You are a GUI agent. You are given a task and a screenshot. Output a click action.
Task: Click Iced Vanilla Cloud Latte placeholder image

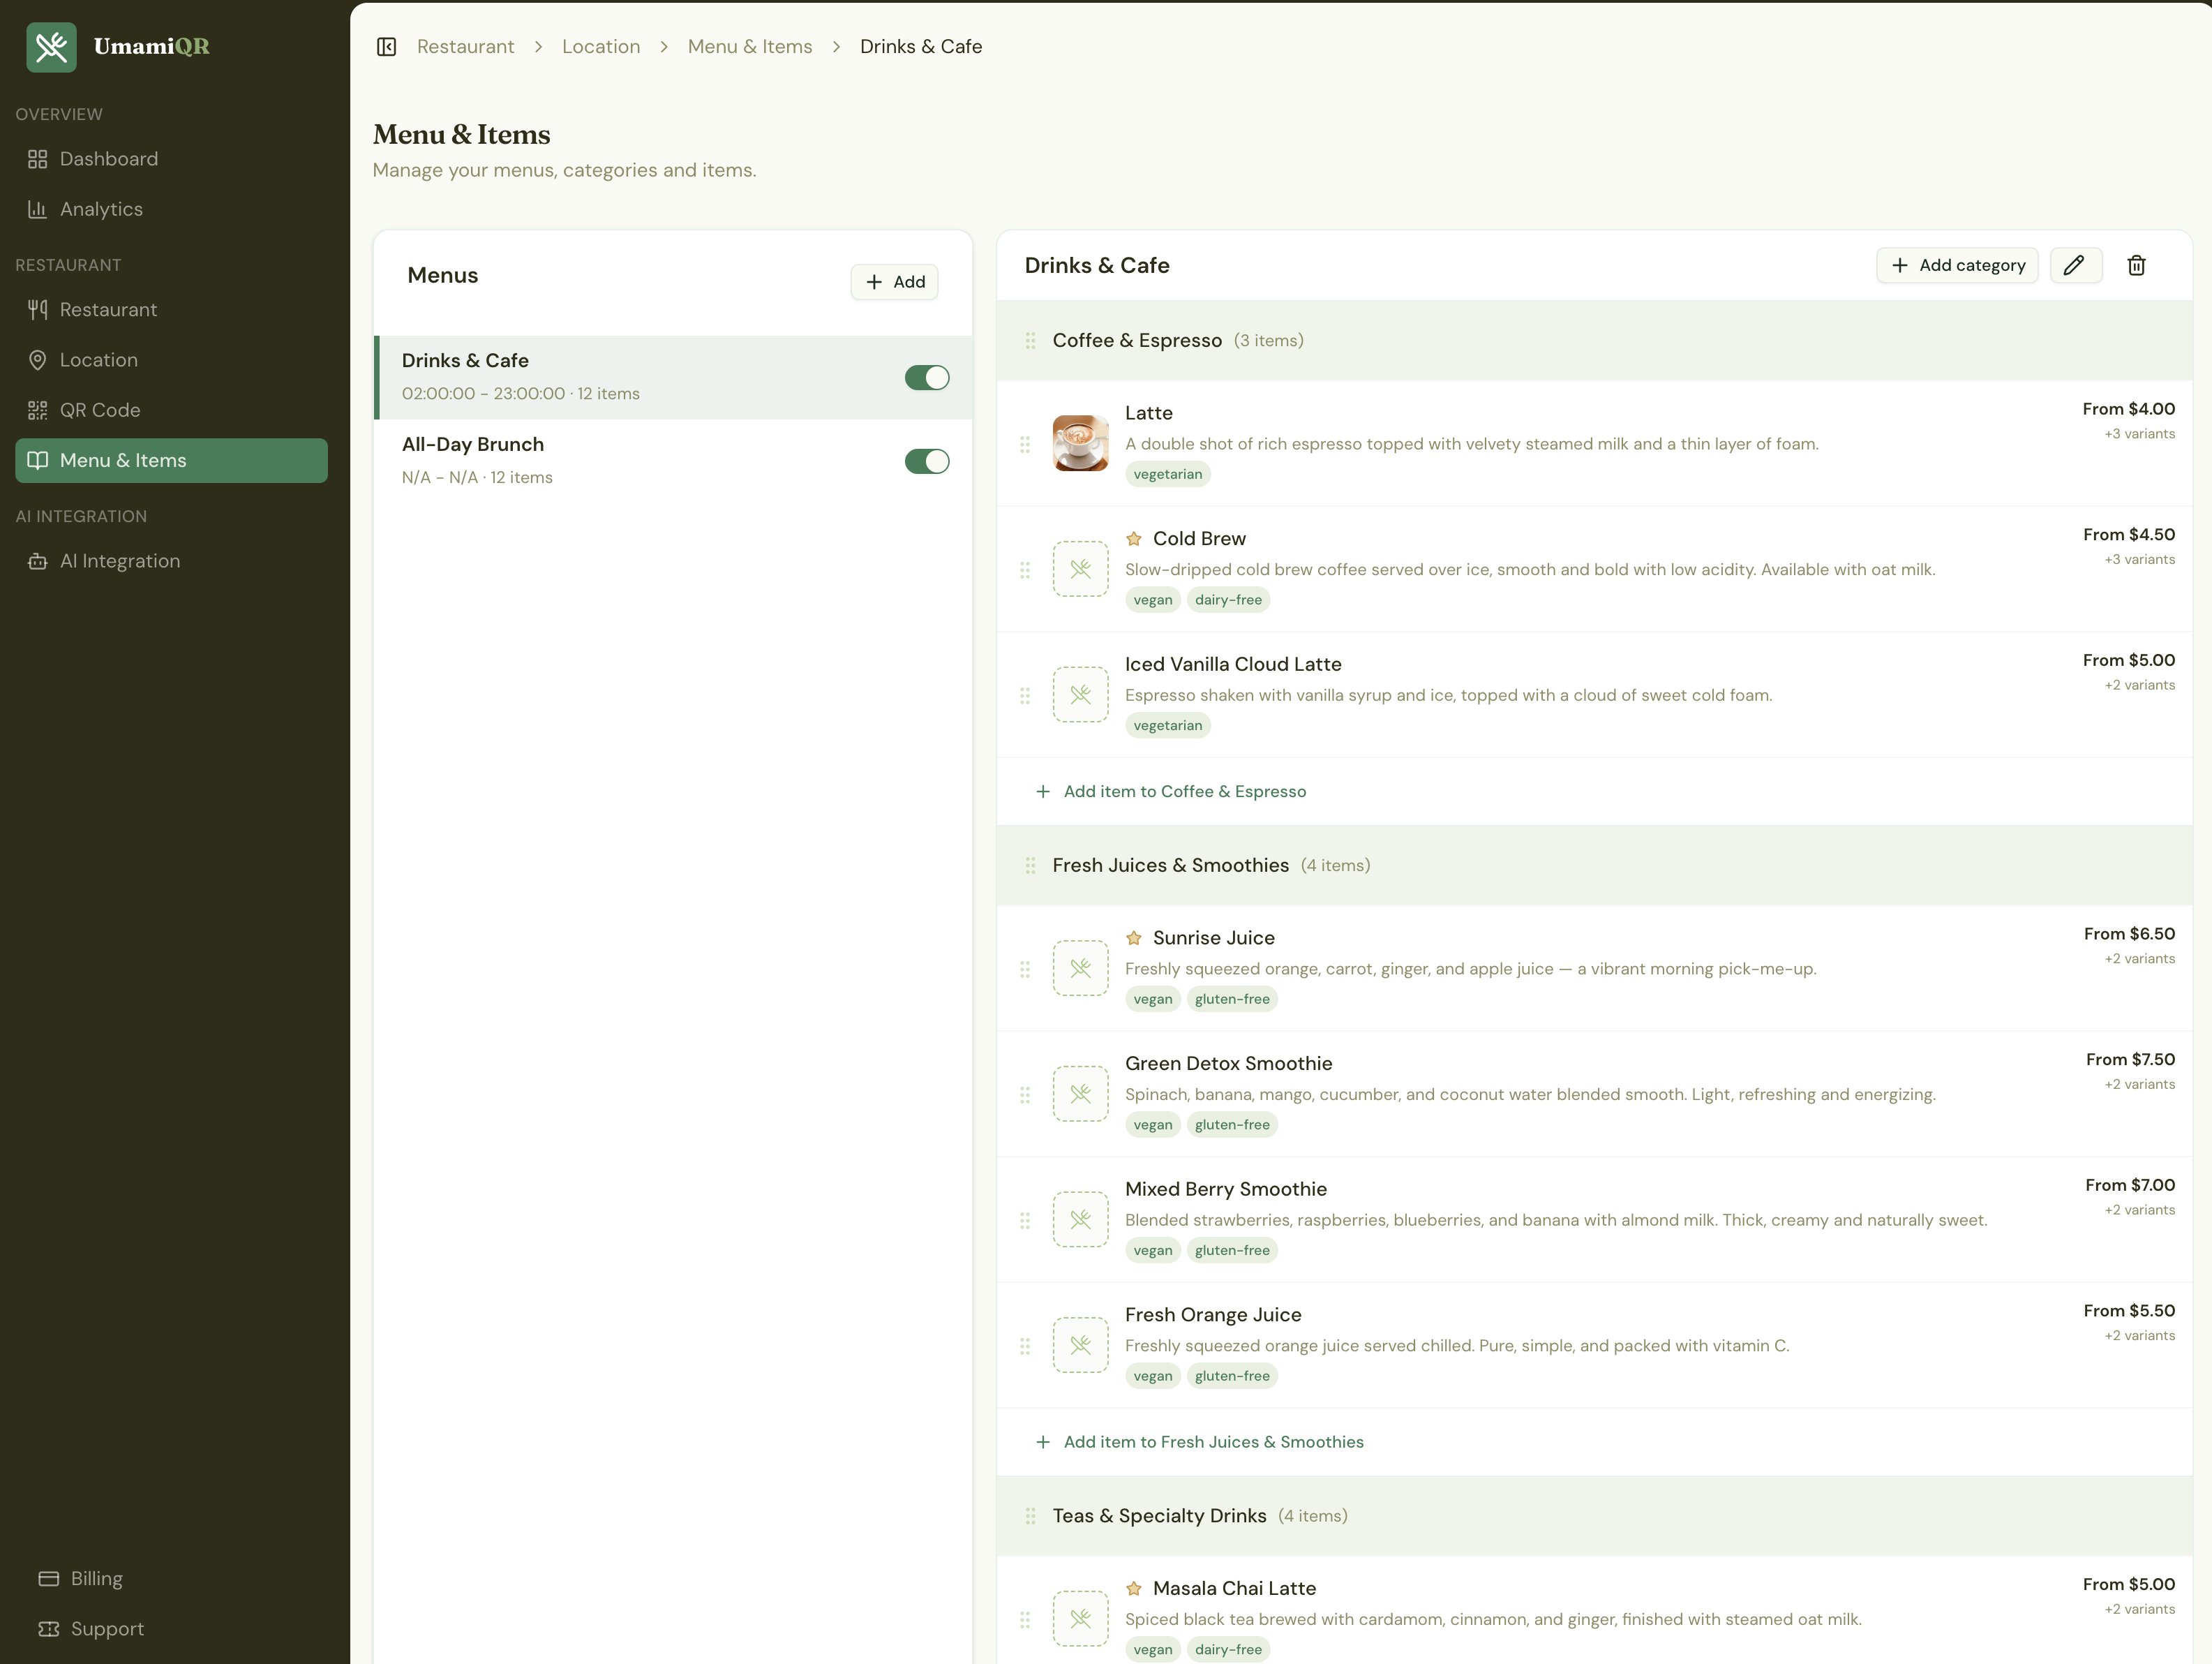1080,694
